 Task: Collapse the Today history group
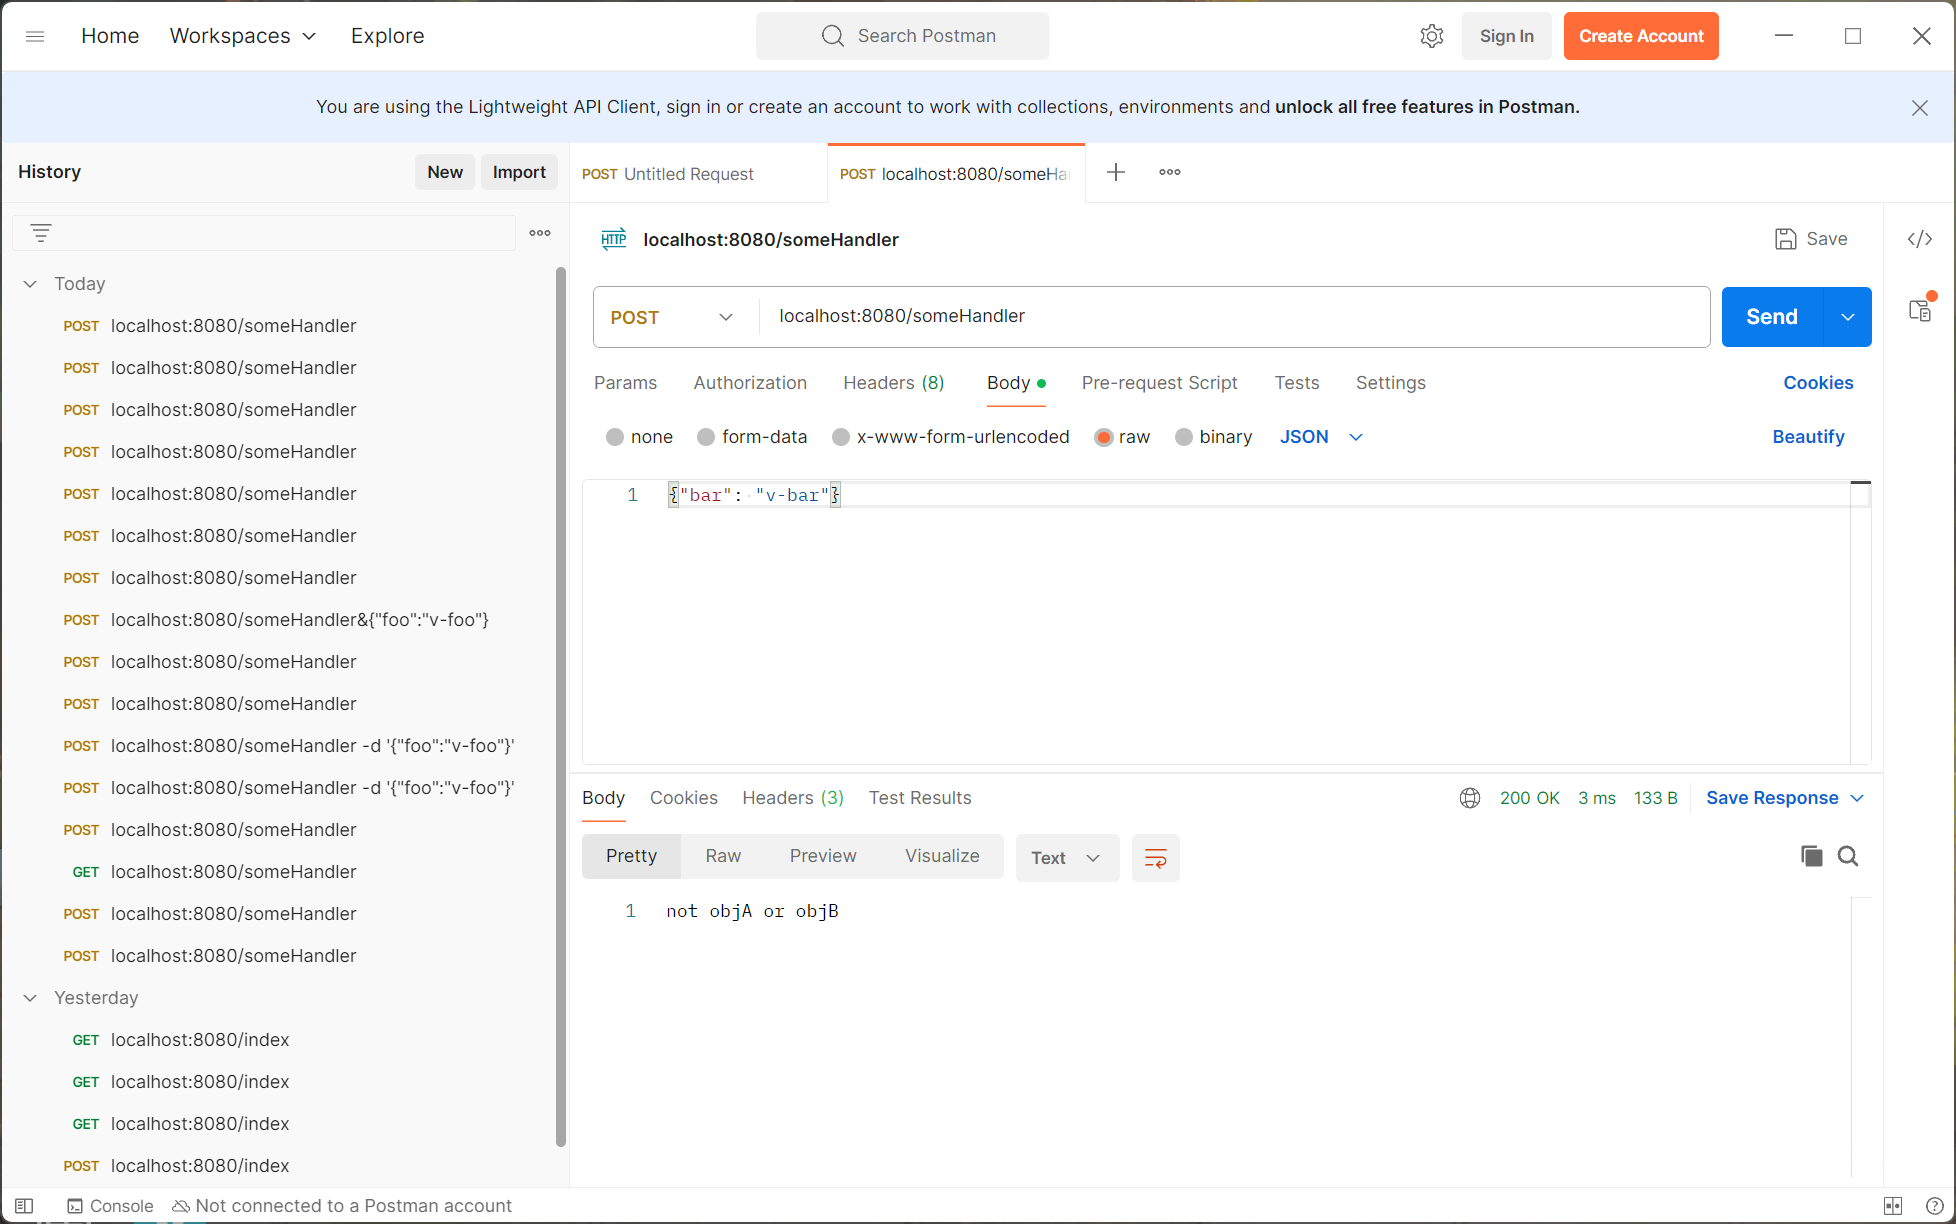click(x=30, y=284)
